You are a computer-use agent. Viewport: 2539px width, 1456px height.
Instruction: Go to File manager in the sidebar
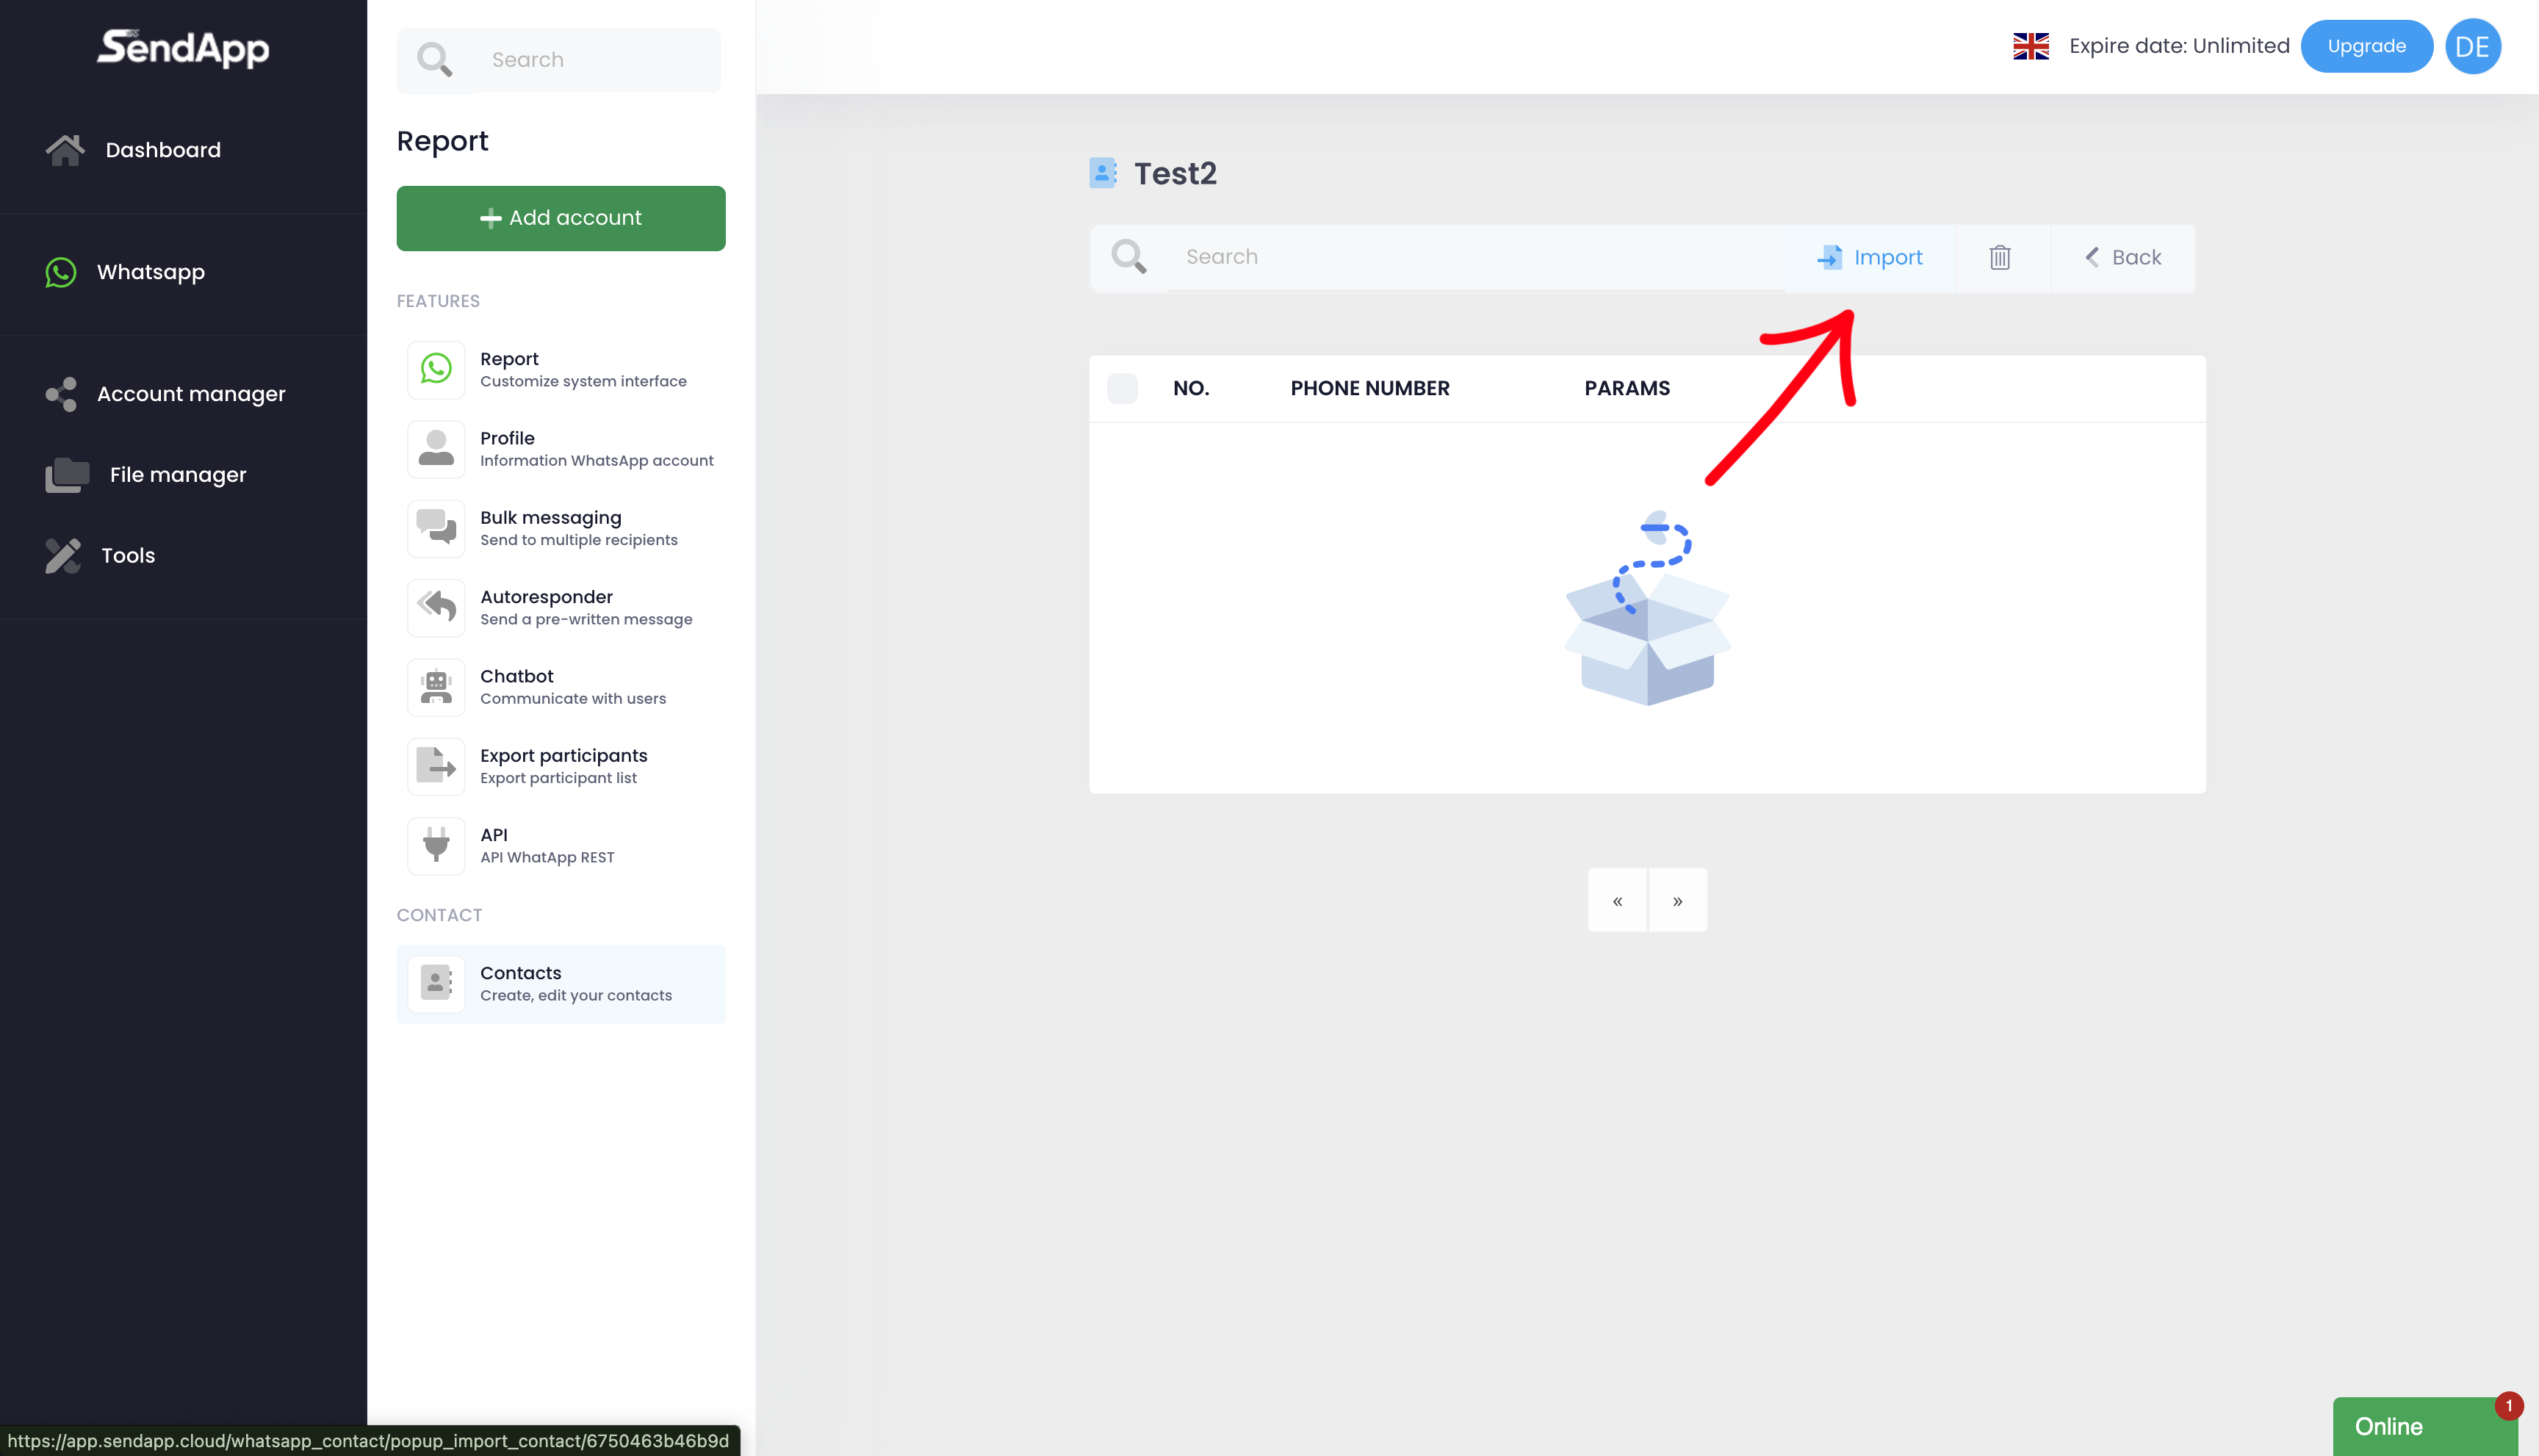177,475
